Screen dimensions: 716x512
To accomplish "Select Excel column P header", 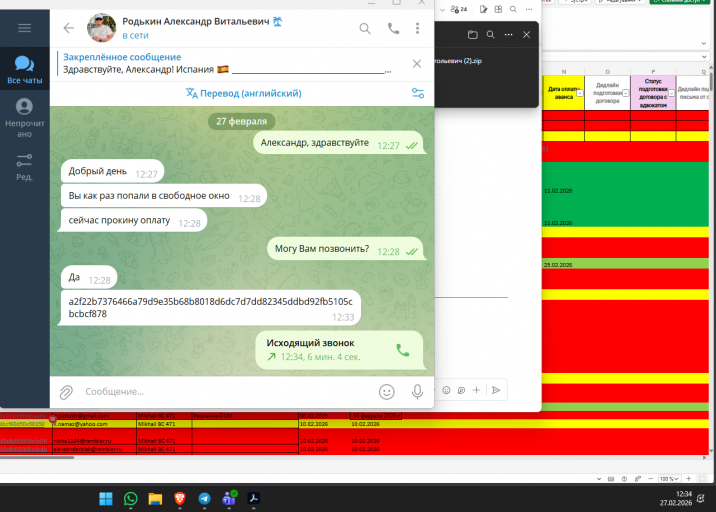I will point(653,72).
